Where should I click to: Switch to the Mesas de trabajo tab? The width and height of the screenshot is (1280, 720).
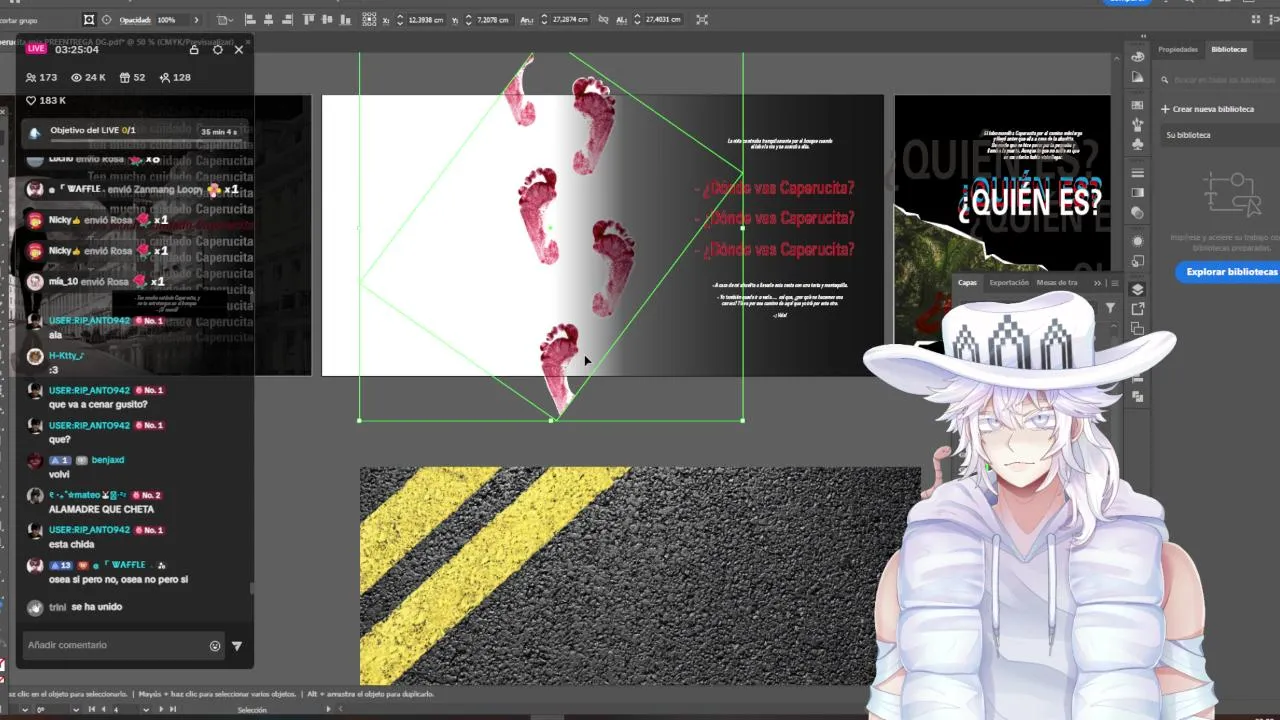pos(1057,283)
